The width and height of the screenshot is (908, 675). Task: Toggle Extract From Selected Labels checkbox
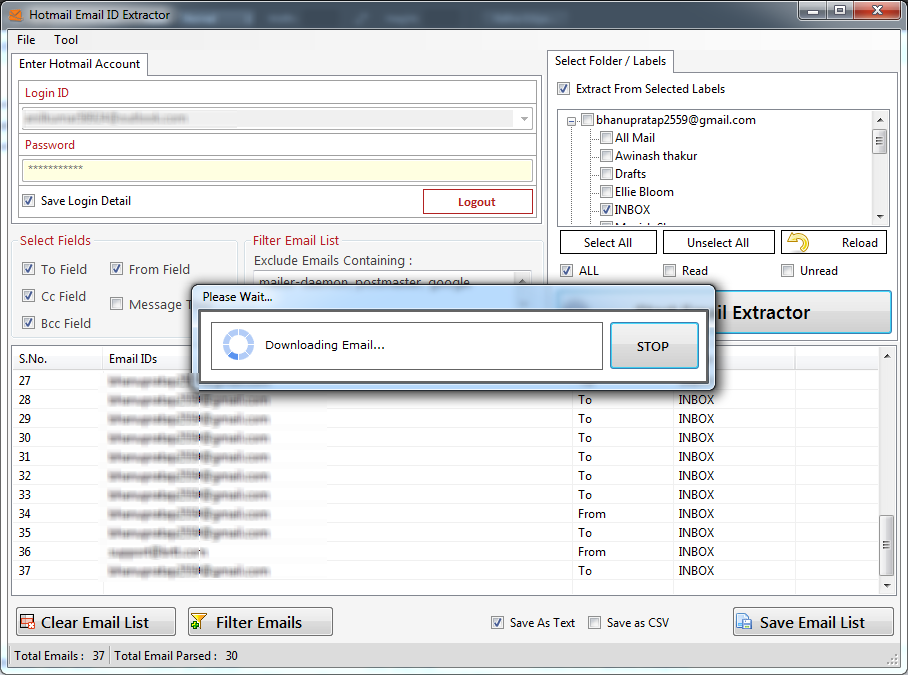point(563,89)
